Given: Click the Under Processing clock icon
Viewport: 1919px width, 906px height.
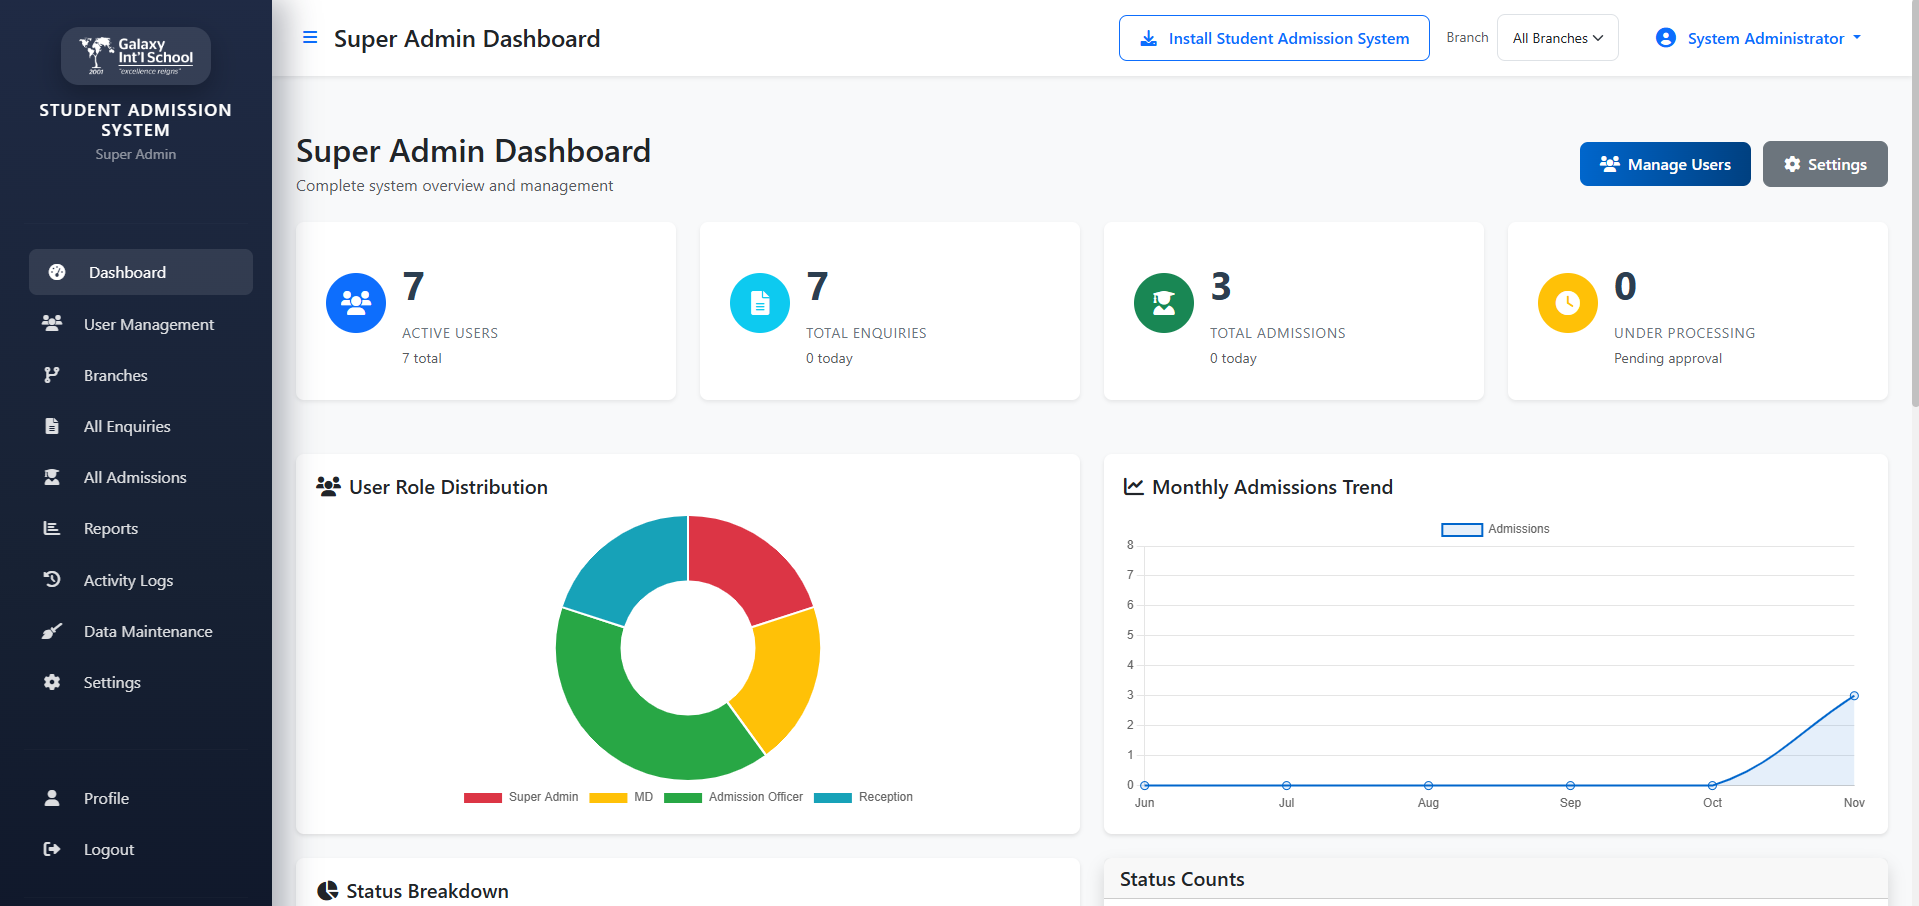Looking at the screenshot, I should click(x=1568, y=303).
